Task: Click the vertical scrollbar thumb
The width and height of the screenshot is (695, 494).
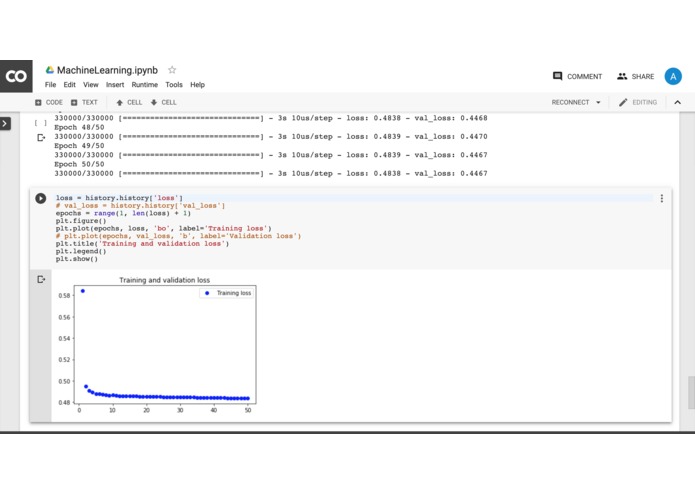Action: [x=691, y=393]
